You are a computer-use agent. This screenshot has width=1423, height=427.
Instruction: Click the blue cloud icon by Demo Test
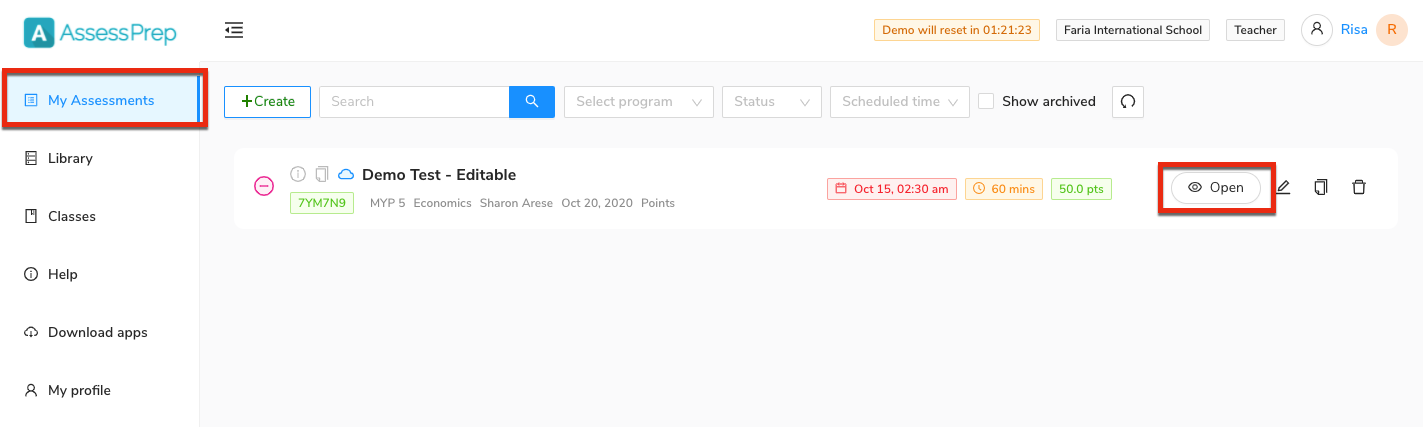(x=346, y=174)
